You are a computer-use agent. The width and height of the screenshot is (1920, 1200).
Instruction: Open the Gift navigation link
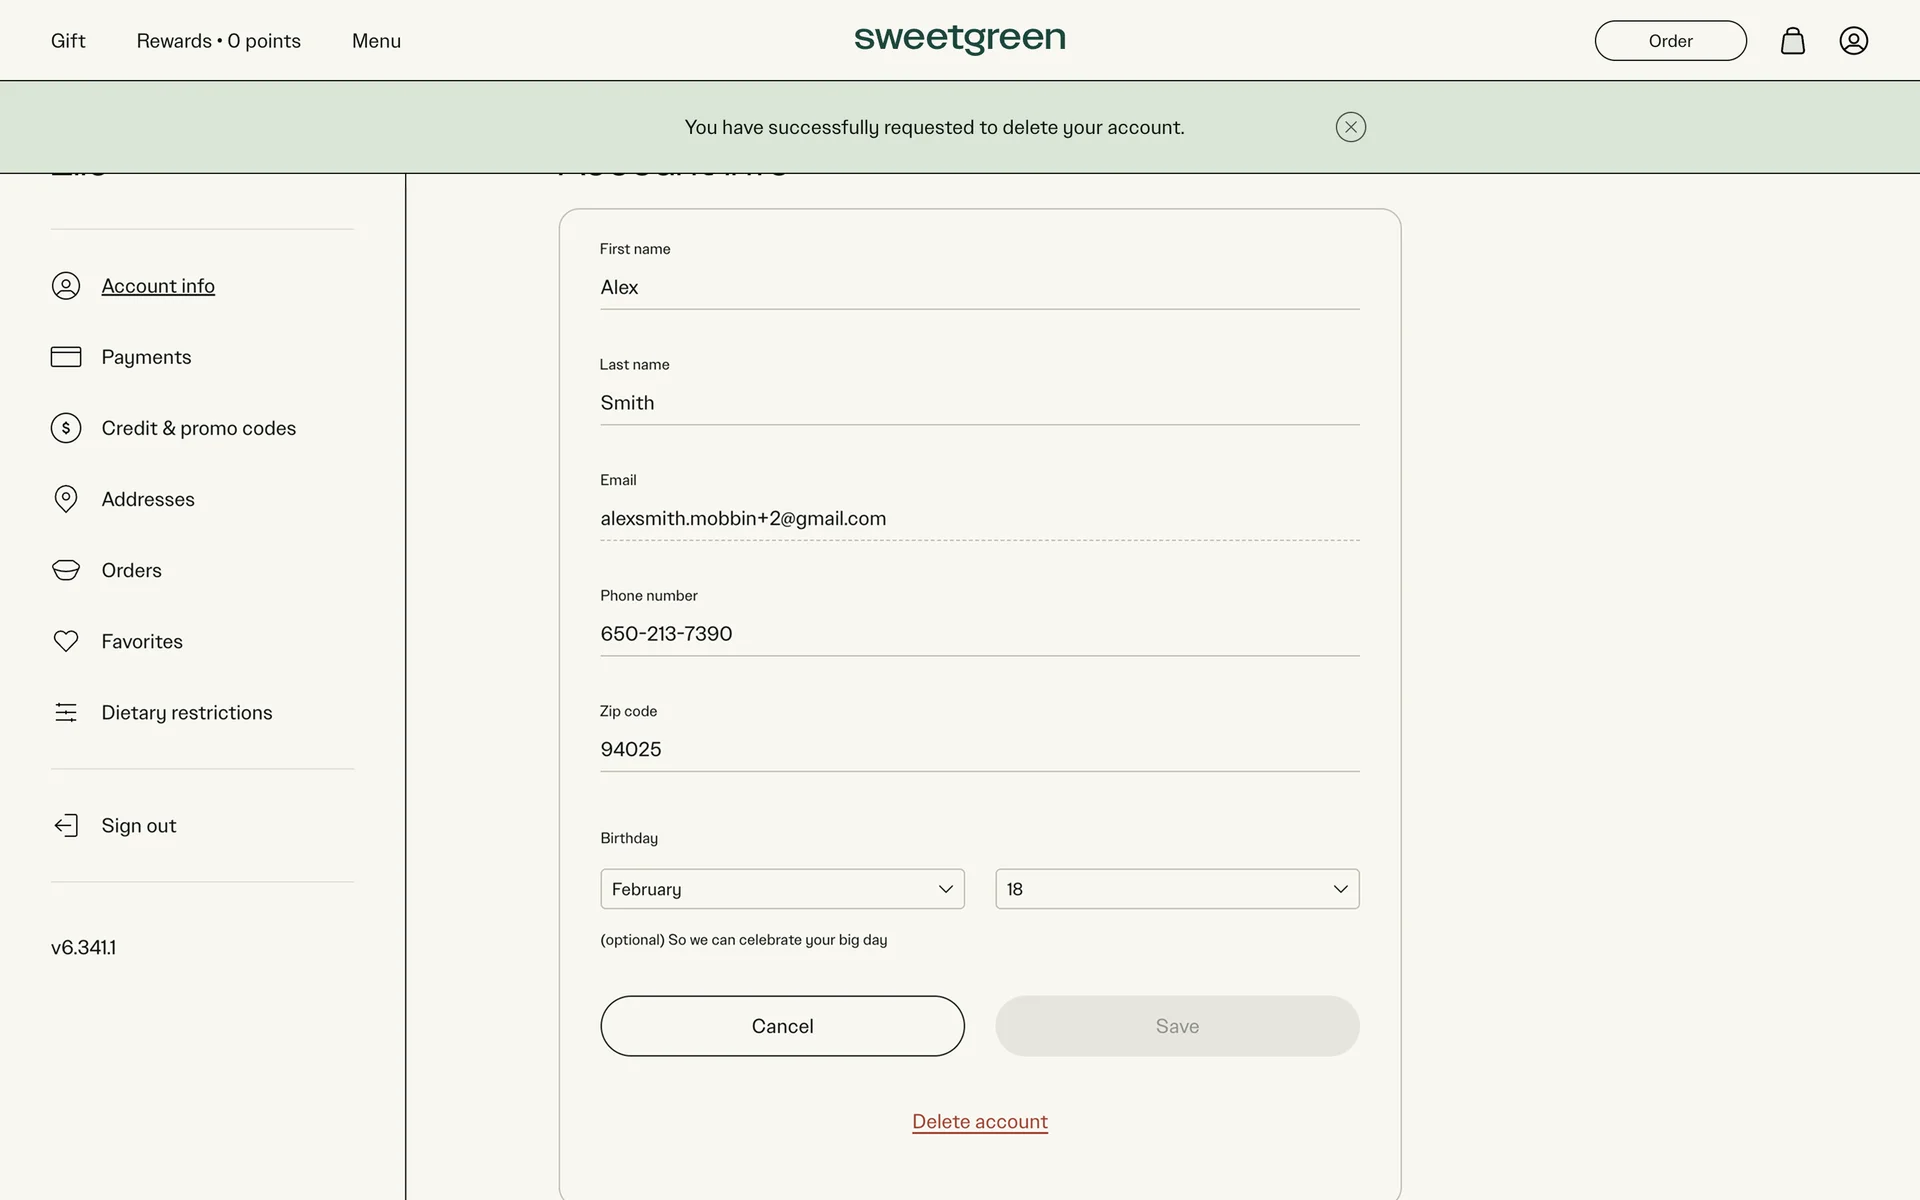[68, 41]
